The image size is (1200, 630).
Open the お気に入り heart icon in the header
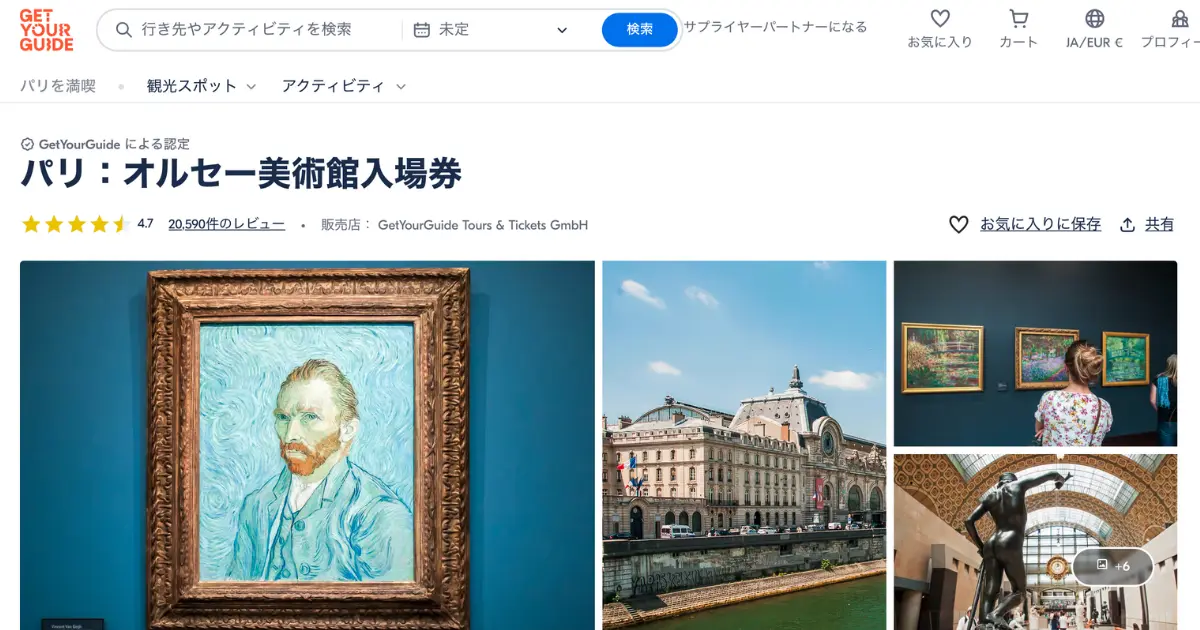pyautogui.click(x=940, y=19)
